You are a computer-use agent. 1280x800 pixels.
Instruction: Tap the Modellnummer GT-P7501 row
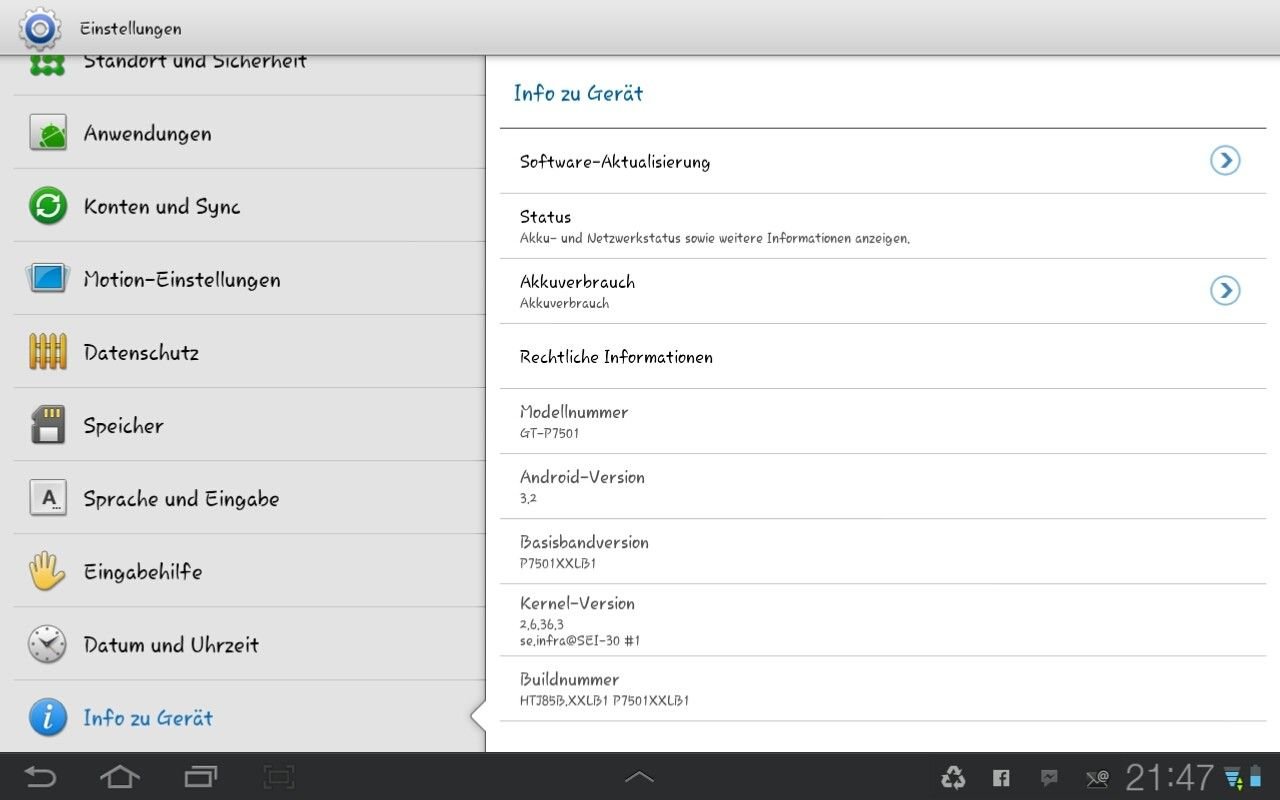[883, 421]
